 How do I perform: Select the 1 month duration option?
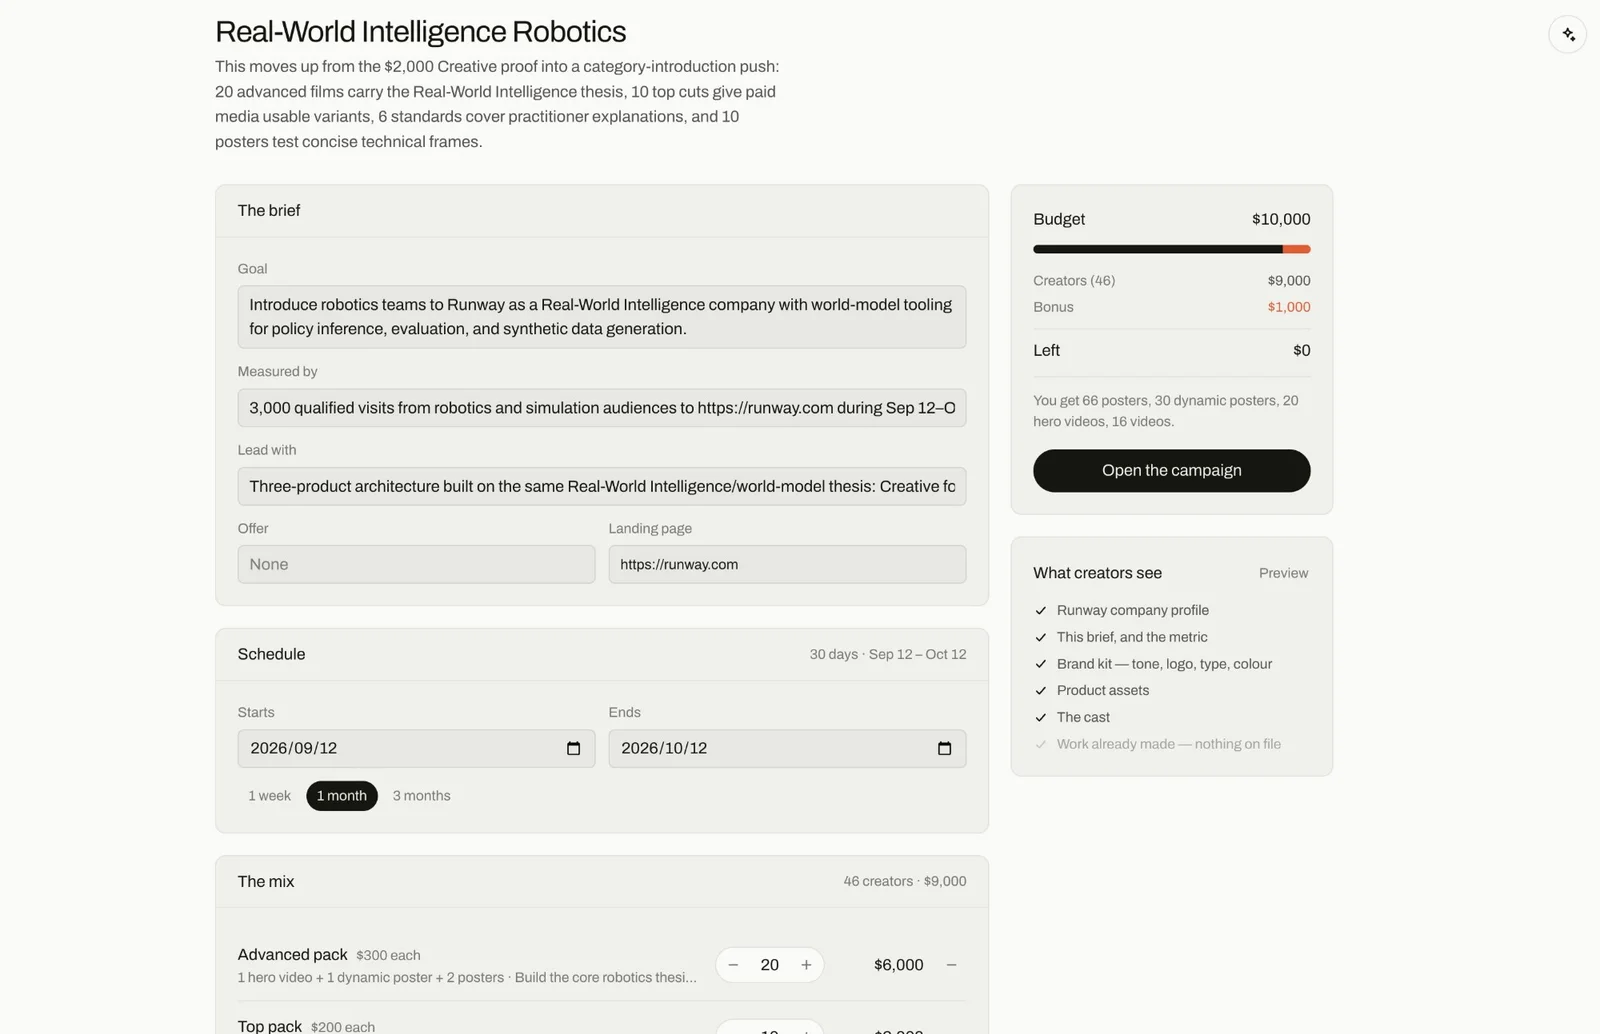(342, 796)
